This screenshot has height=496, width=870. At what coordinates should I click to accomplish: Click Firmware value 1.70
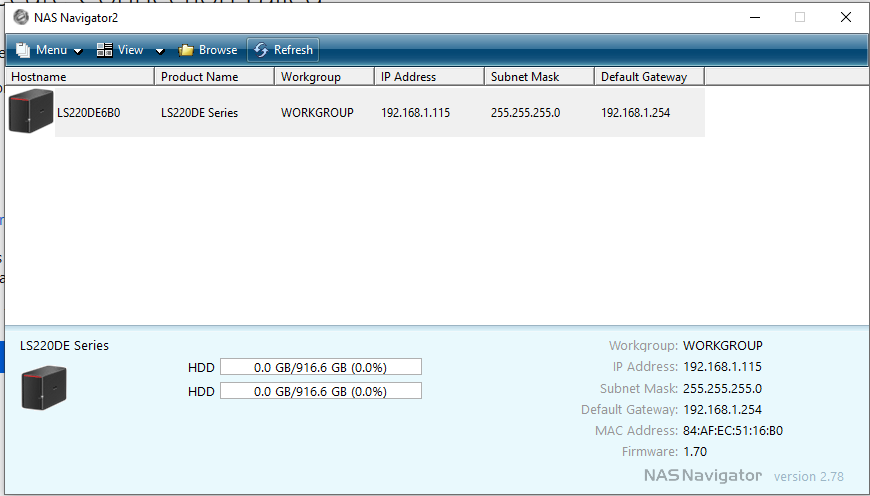point(695,452)
